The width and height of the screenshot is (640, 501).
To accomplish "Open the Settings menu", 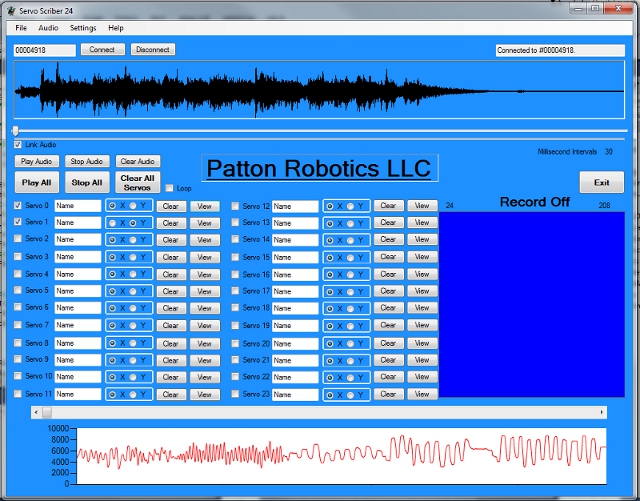I will (x=83, y=28).
